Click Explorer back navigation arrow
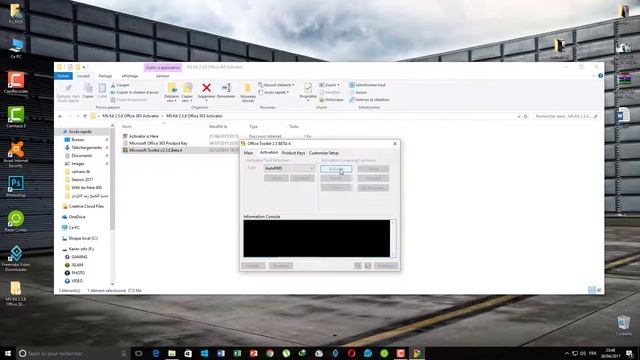Screen dimensions: 640x360 click(x=60, y=116)
